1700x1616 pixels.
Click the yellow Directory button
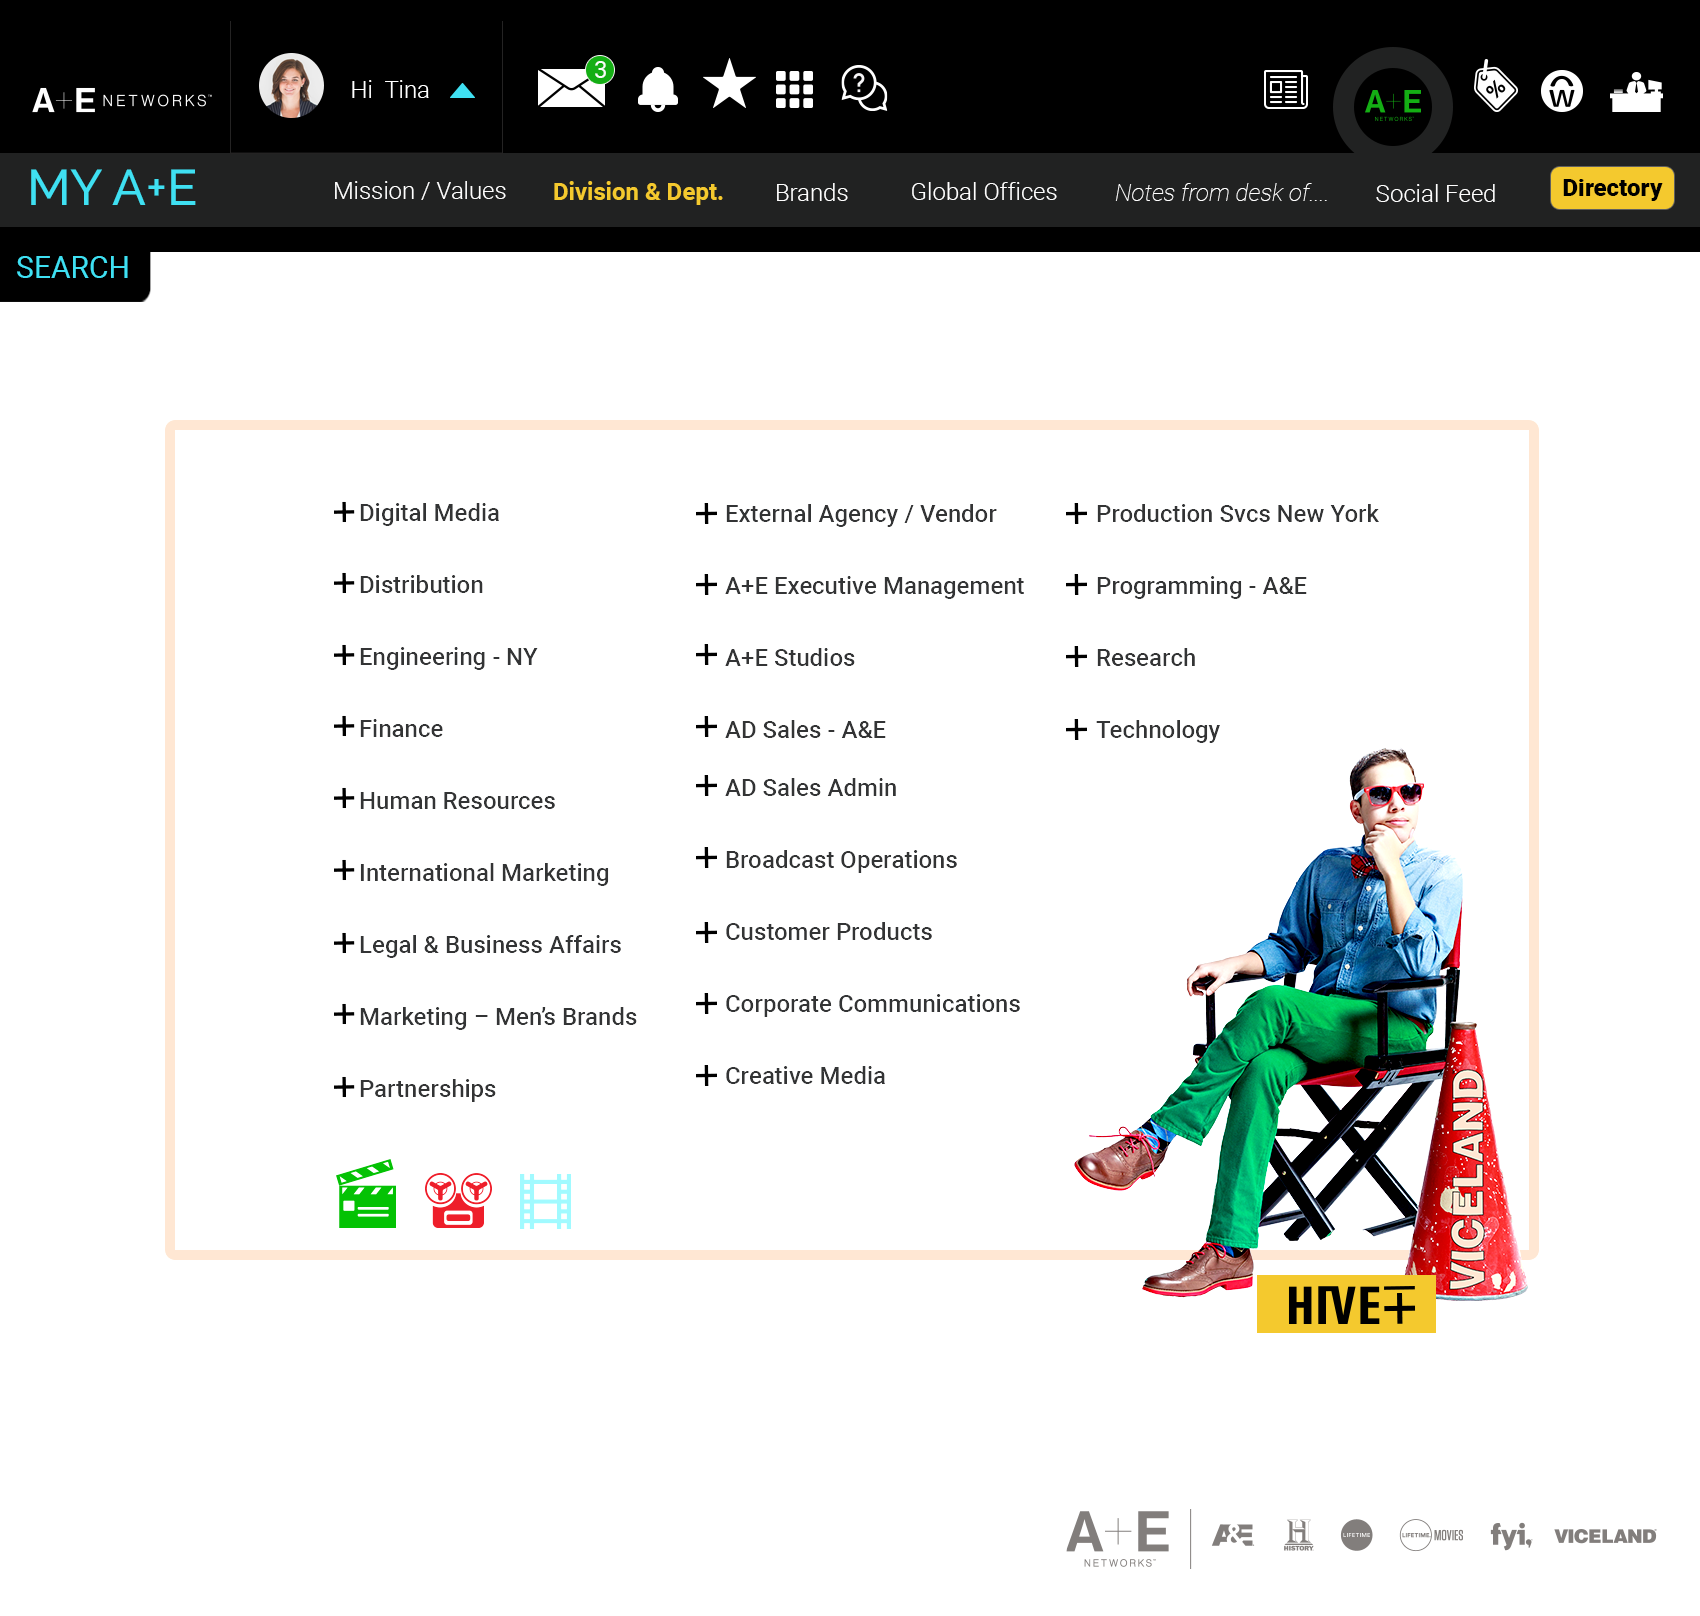(1612, 188)
